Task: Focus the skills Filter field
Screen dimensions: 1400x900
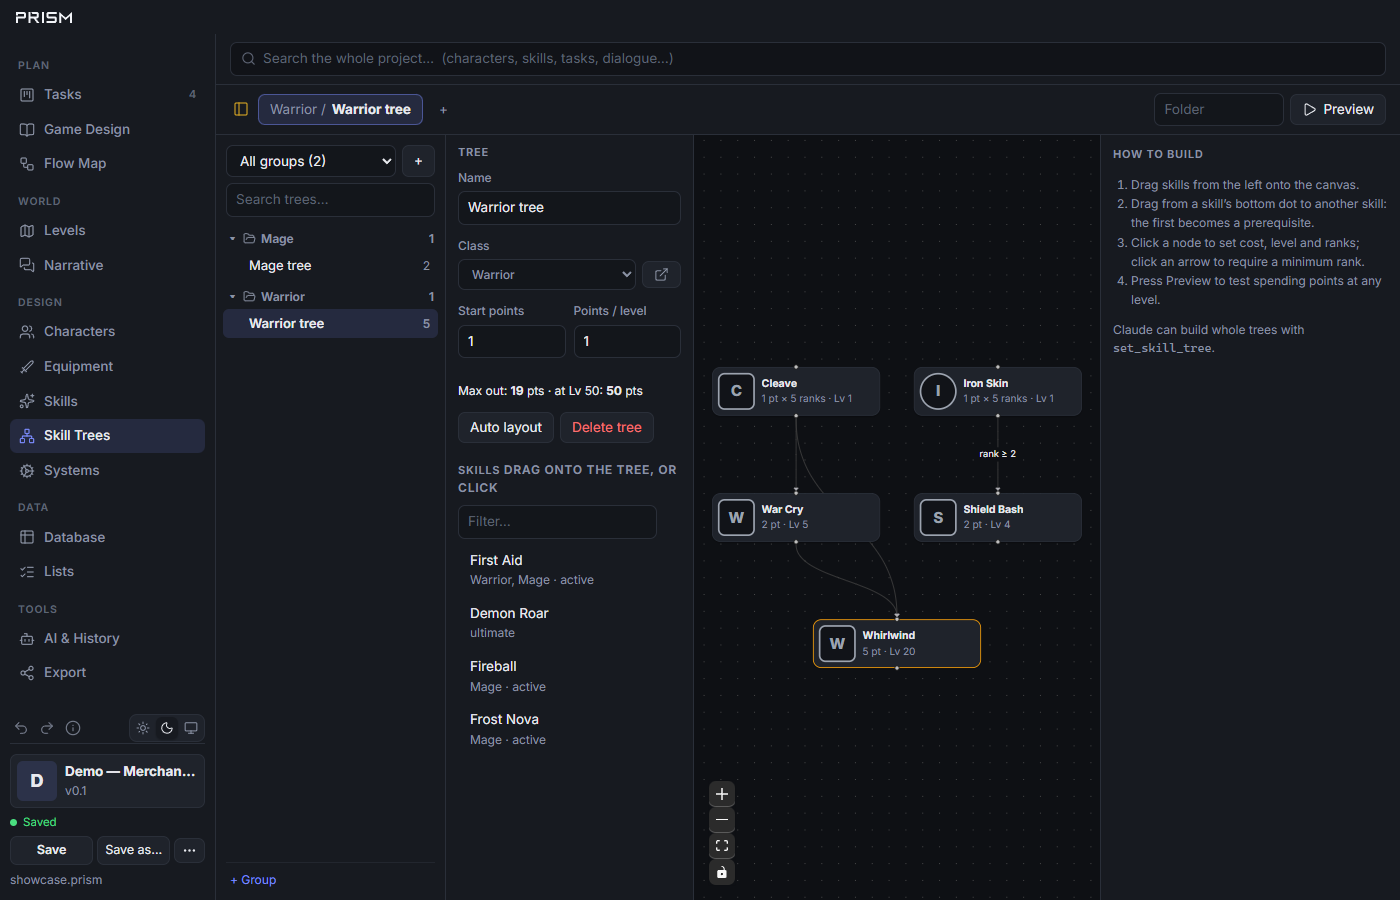Action: tap(557, 521)
